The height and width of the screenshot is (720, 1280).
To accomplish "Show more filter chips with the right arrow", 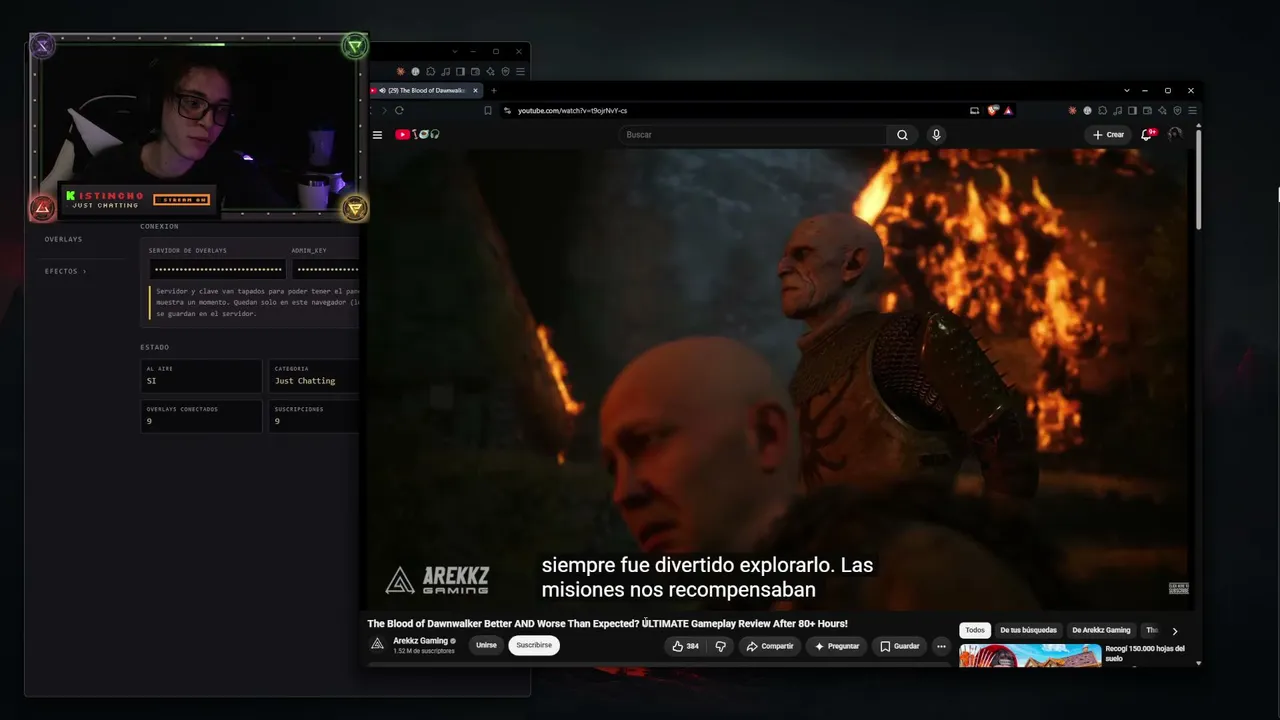I will coord(1175,631).
